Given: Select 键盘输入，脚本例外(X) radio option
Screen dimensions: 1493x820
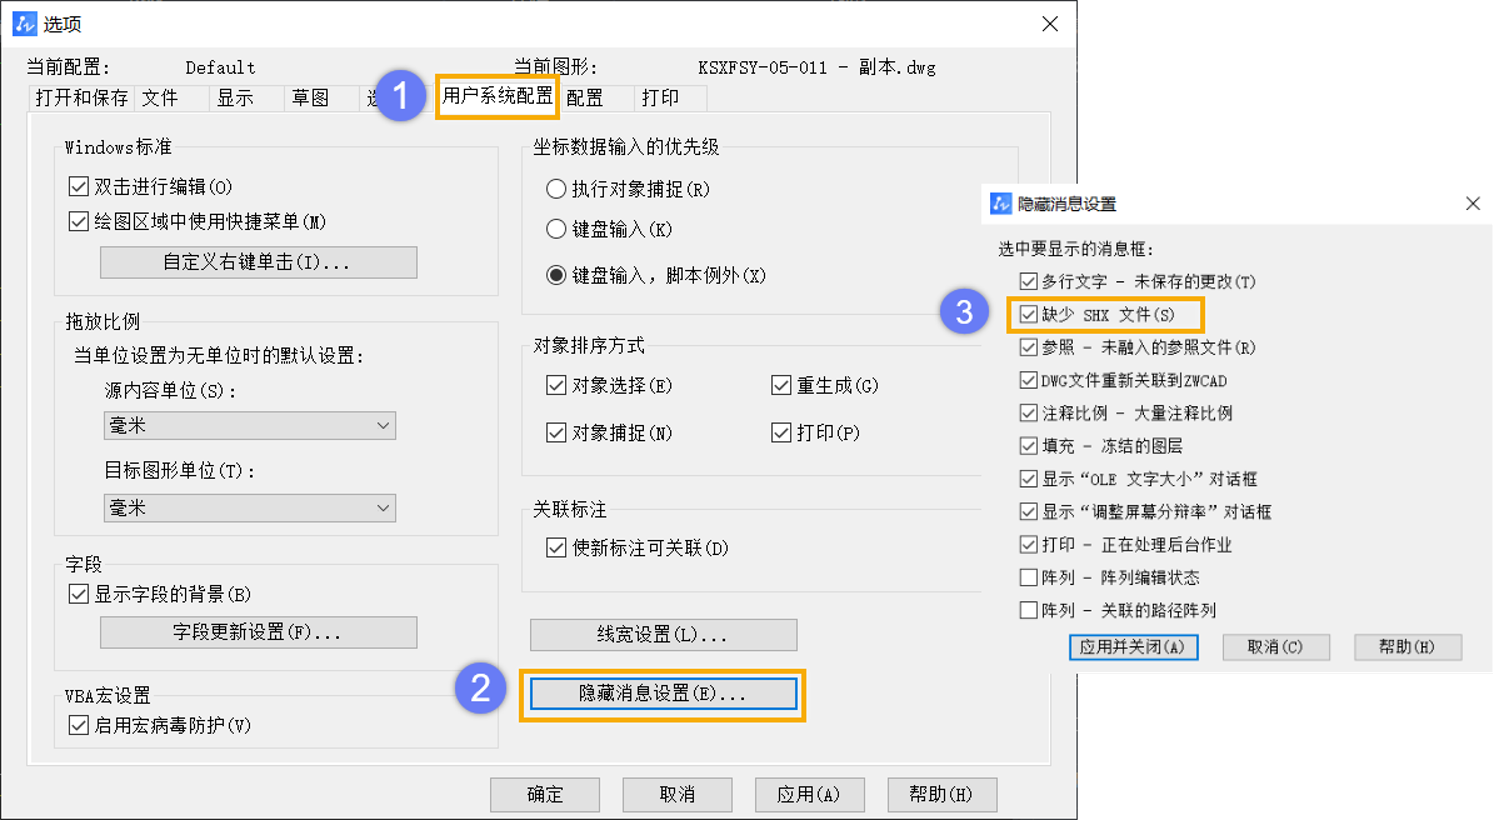Looking at the screenshot, I should tap(556, 275).
